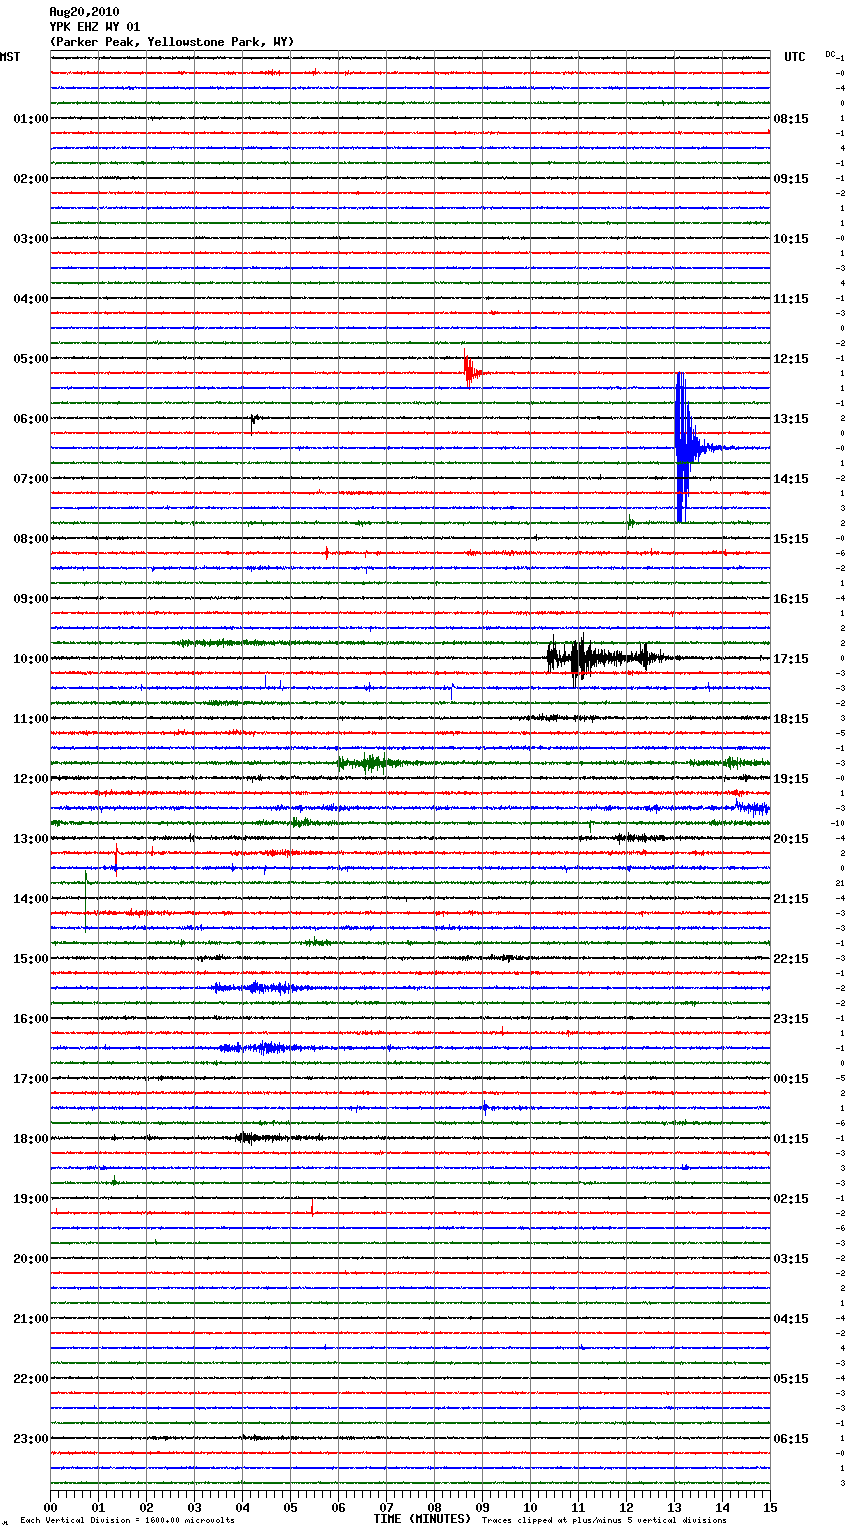Select the "01:00" MST row label

[x=30, y=119]
